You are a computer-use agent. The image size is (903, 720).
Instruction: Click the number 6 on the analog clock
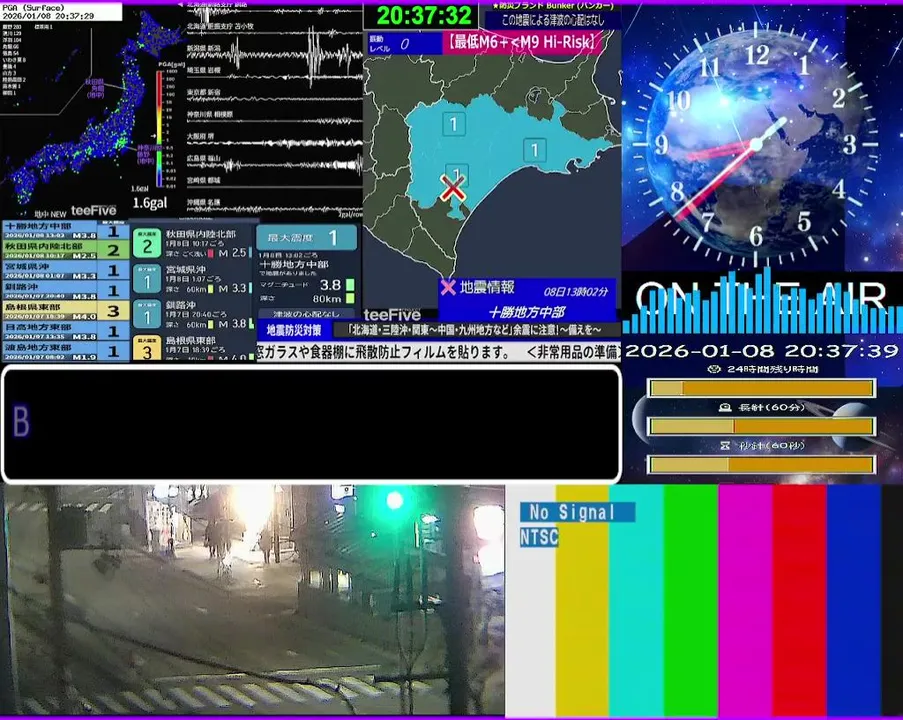point(756,236)
